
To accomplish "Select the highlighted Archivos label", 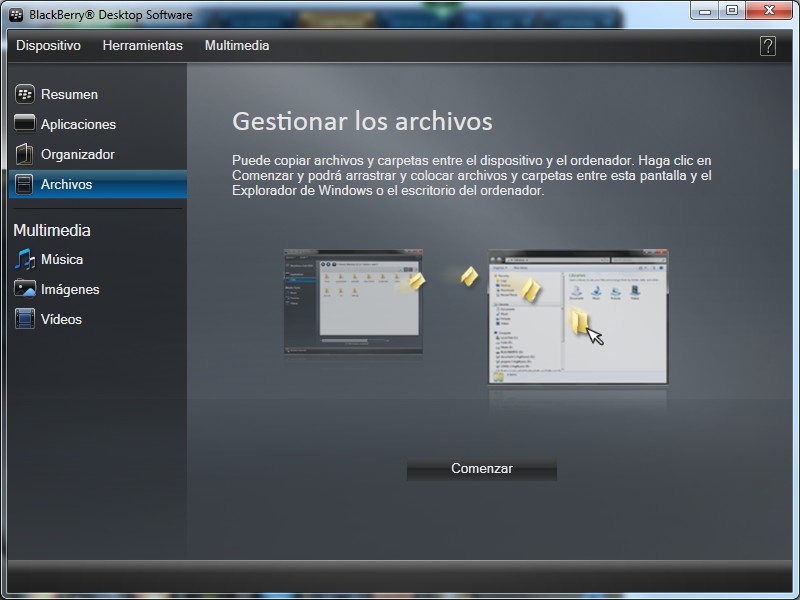I will 66,184.
